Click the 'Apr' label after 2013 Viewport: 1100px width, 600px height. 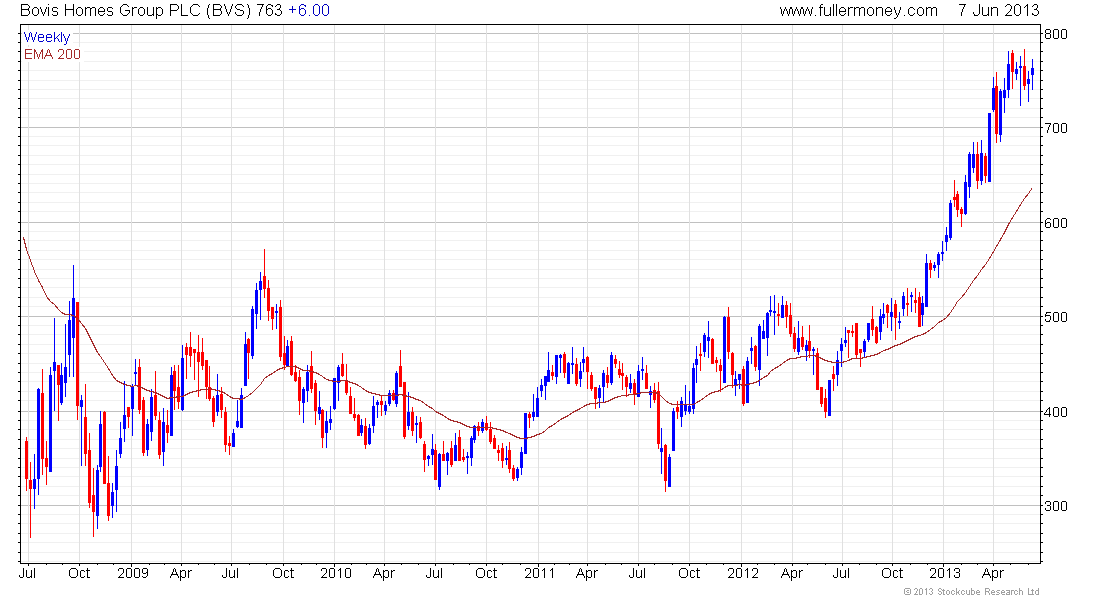click(x=993, y=573)
